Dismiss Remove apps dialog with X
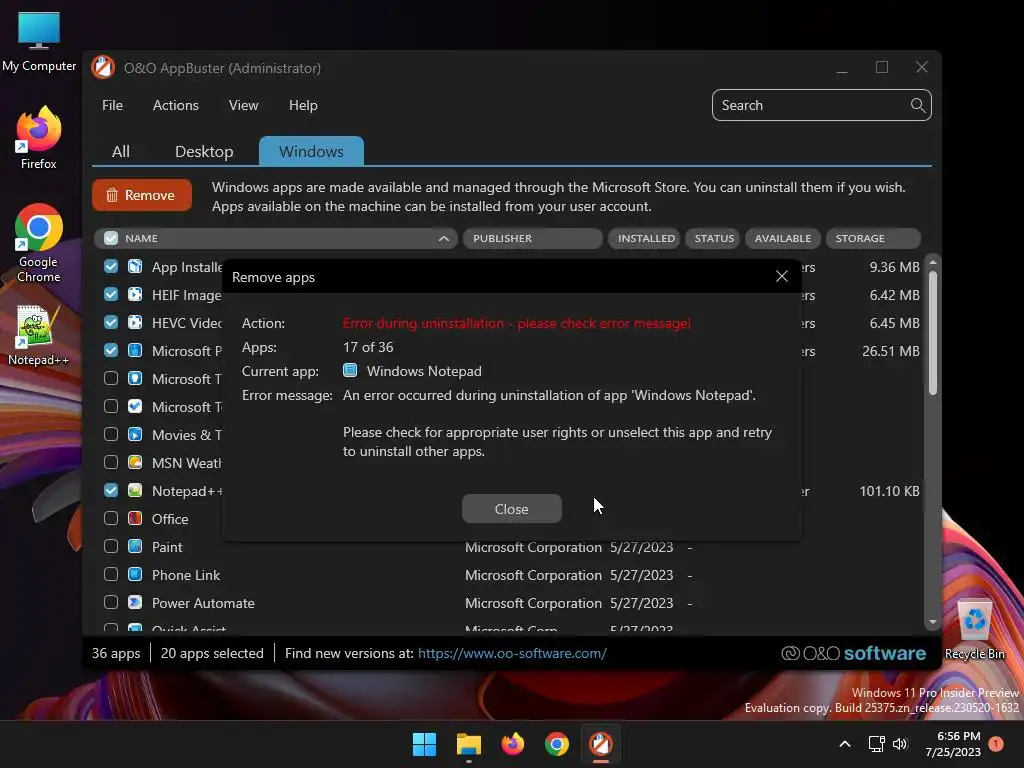 782,276
